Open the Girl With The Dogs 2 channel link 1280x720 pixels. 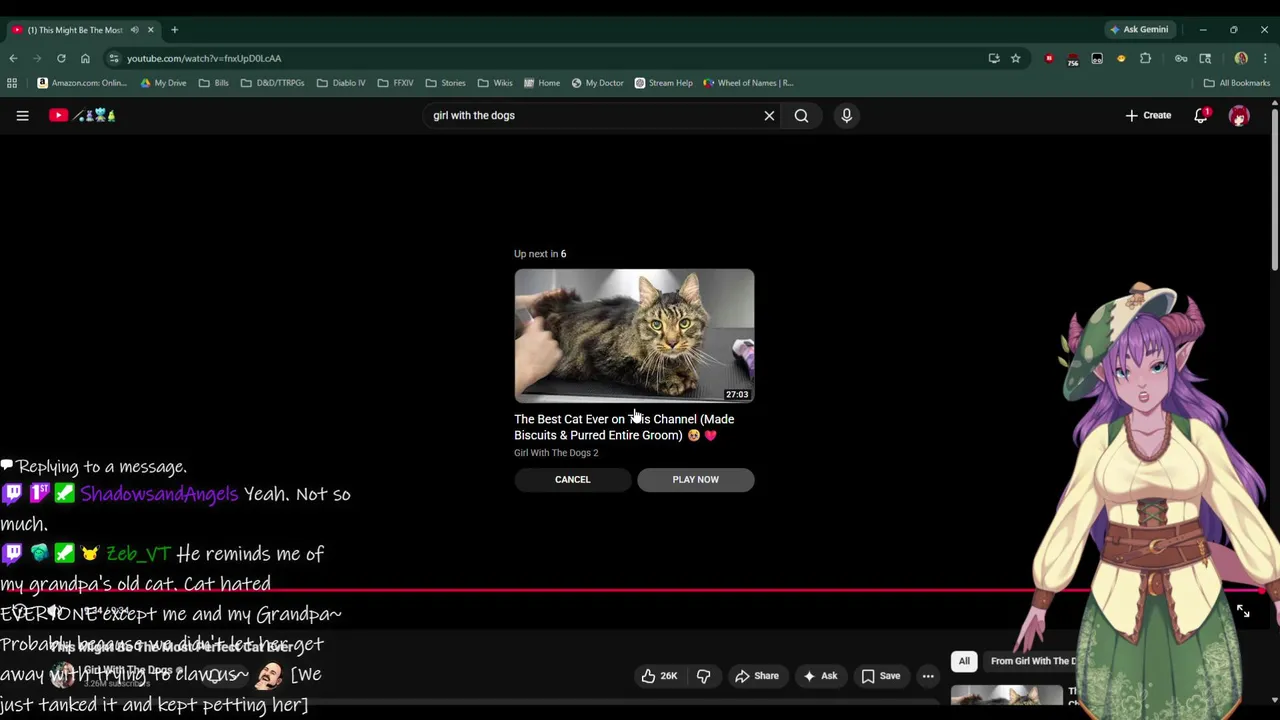pos(556,453)
